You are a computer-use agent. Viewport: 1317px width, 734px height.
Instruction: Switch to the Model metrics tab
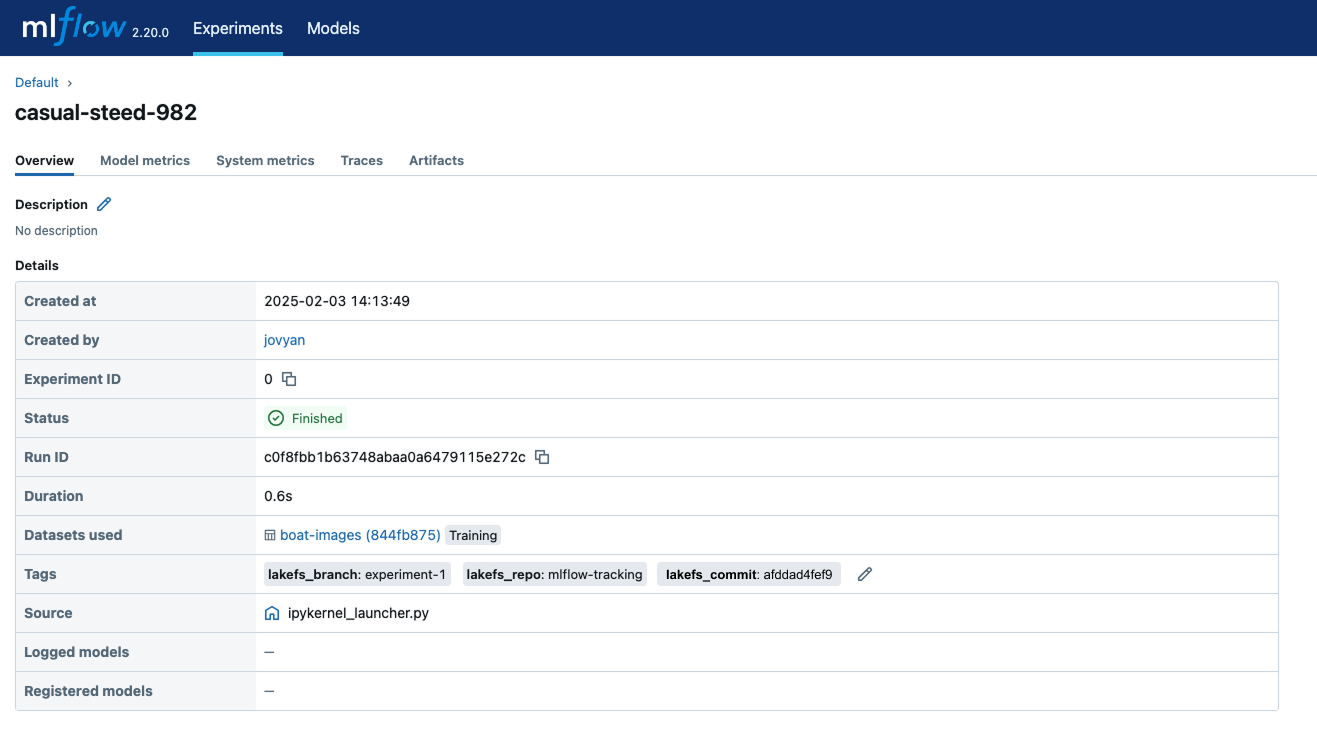tap(145, 160)
